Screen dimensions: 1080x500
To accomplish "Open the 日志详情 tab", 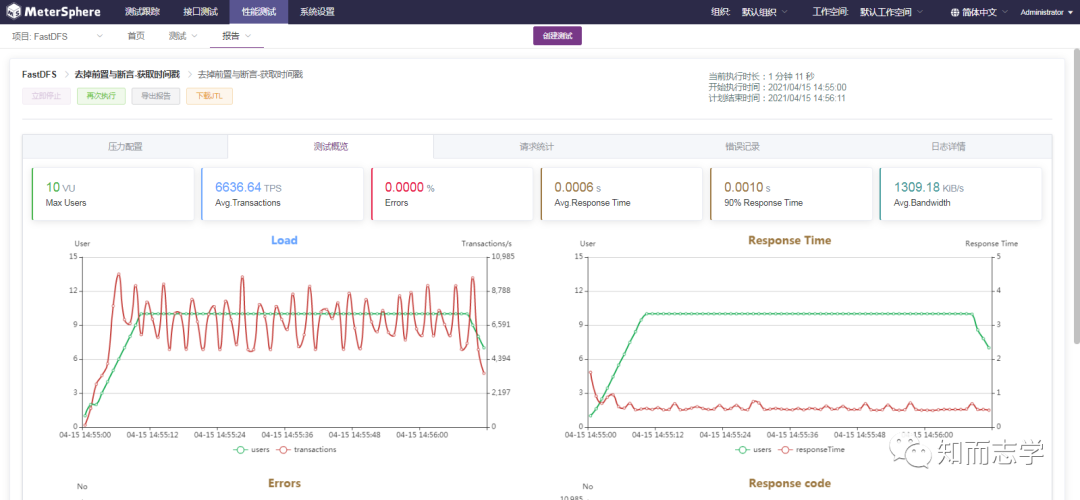I will (948, 147).
